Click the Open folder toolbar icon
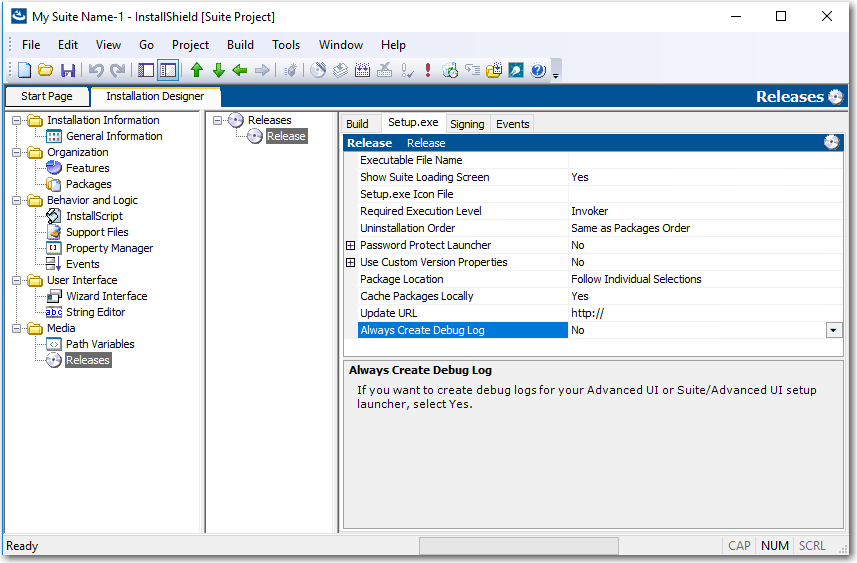The height and width of the screenshot is (563, 857). click(46, 70)
